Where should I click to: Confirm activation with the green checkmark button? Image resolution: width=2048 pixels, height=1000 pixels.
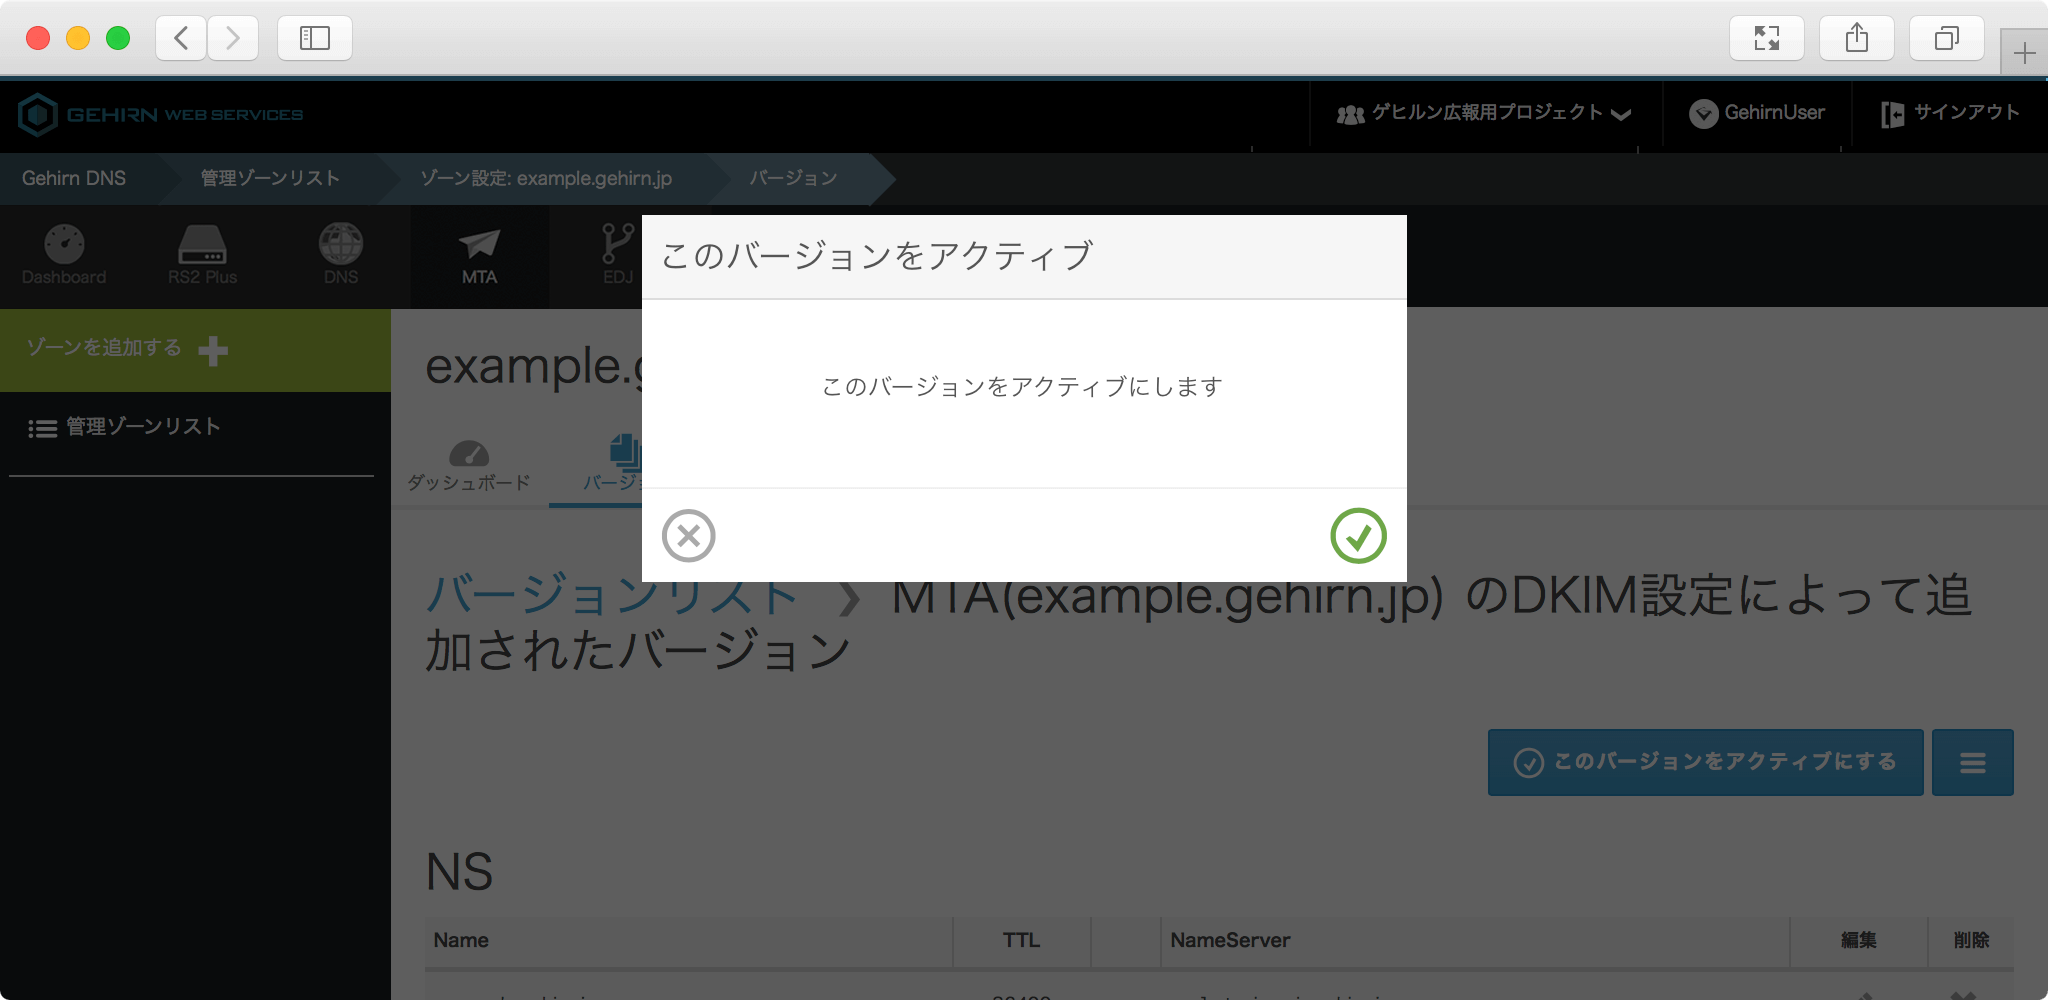[x=1358, y=536]
